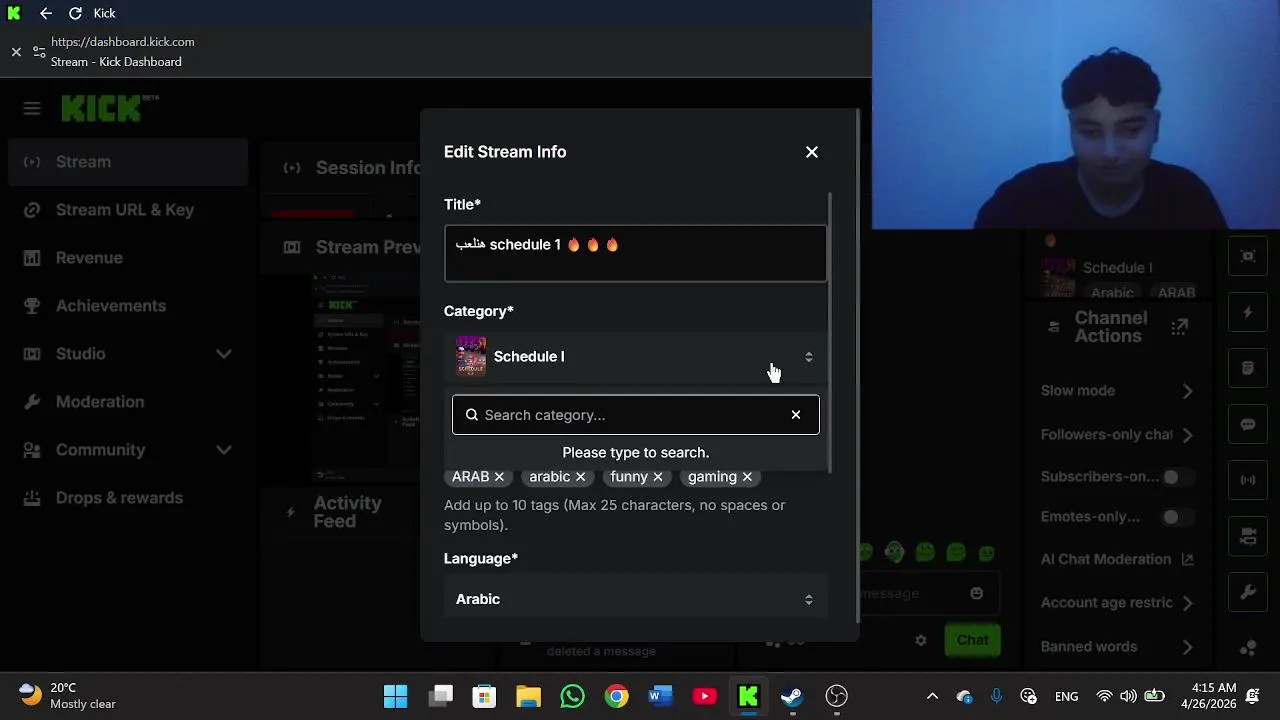Click the lightning bolt icon in right rail

[x=1248, y=313]
